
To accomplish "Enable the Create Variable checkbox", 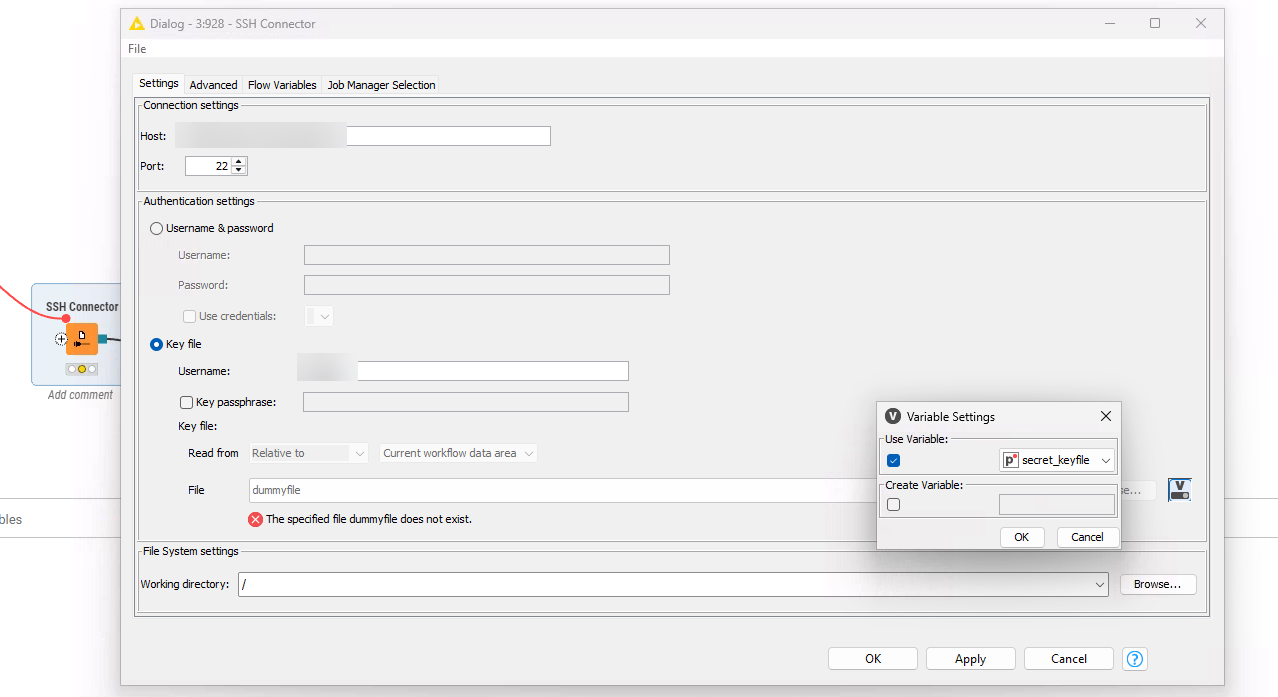I will coord(894,505).
